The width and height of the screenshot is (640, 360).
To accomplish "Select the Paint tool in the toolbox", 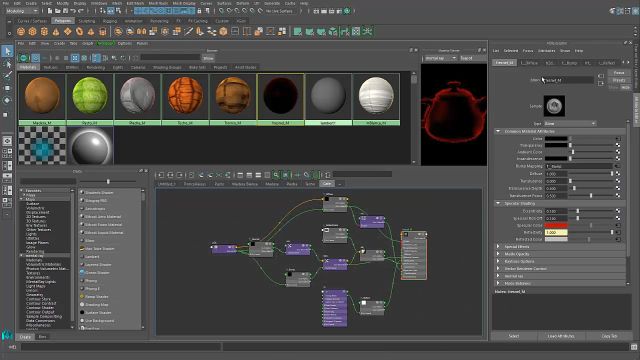I will [x=7, y=76].
